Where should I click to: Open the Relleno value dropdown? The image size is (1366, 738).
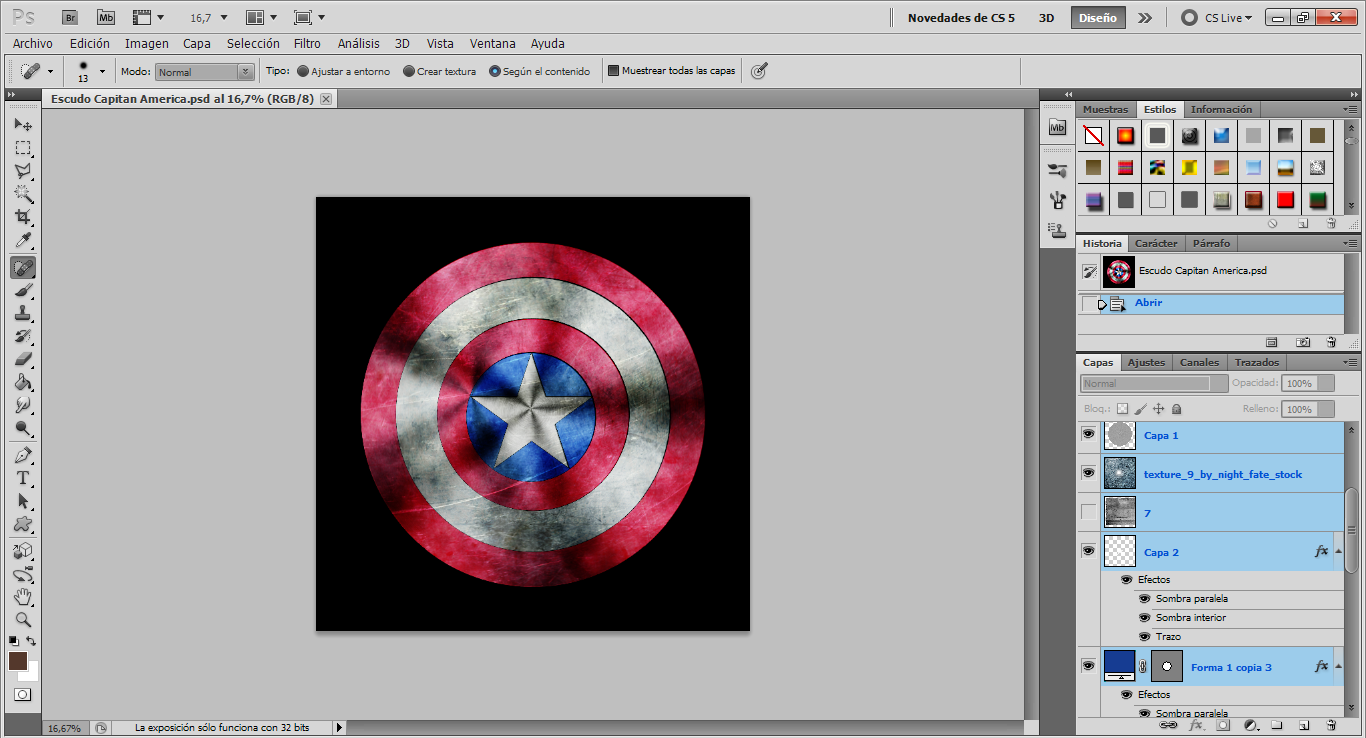coord(1325,409)
